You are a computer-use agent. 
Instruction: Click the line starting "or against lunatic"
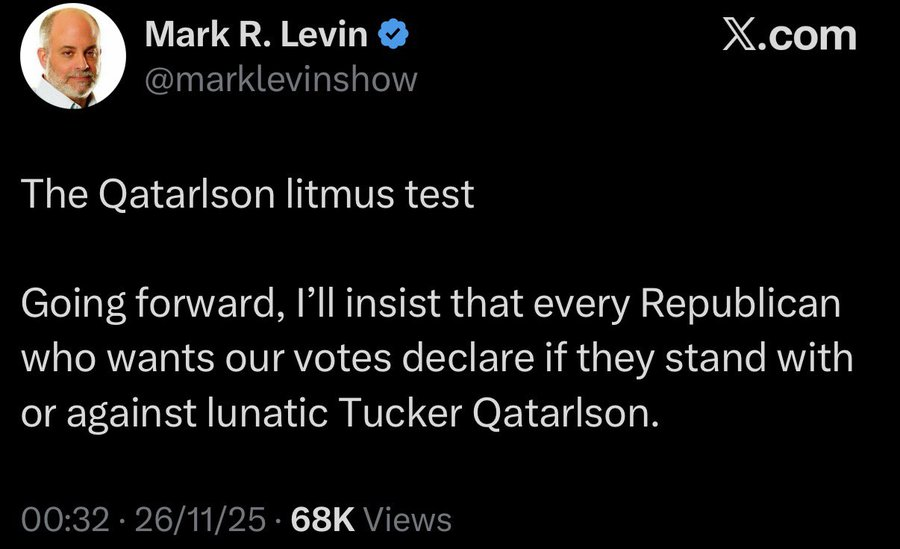tap(341, 411)
